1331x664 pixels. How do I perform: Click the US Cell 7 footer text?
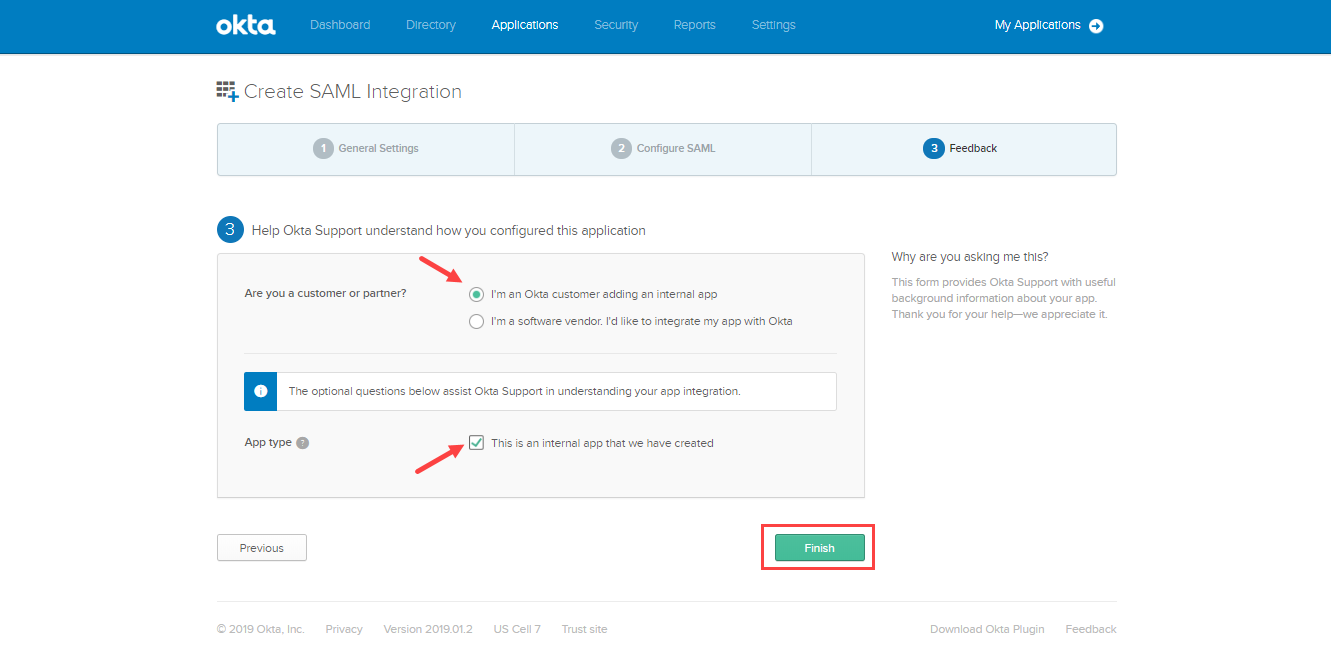(x=517, y=629)
